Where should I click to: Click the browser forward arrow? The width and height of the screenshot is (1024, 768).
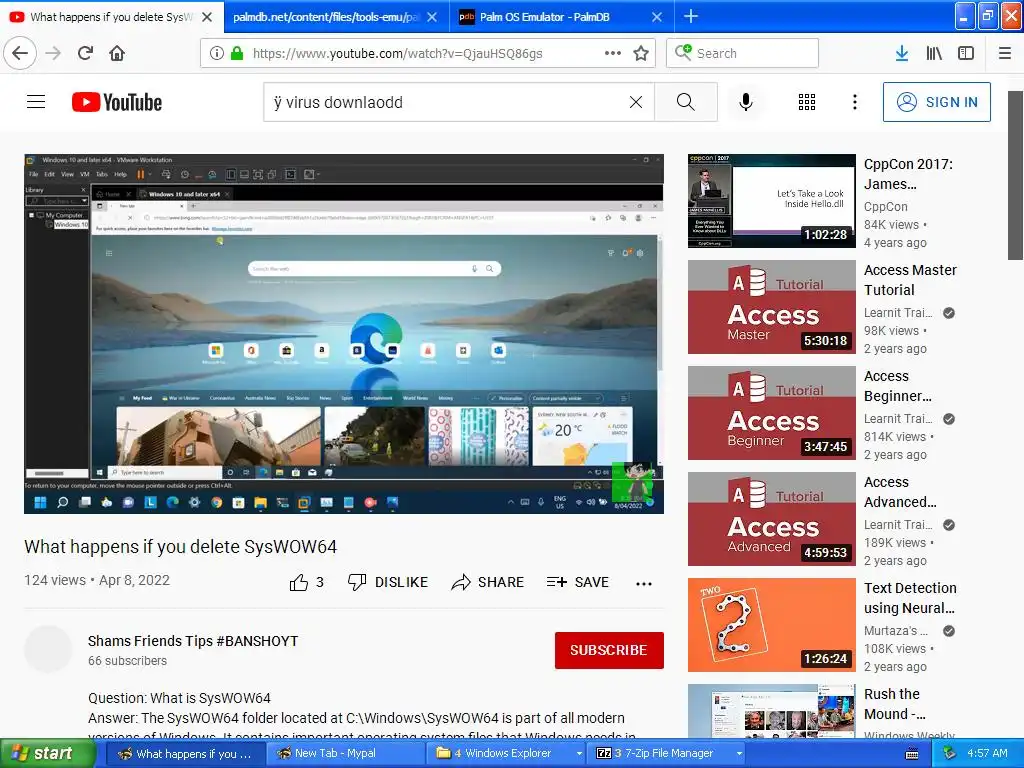tap(54, 53)
